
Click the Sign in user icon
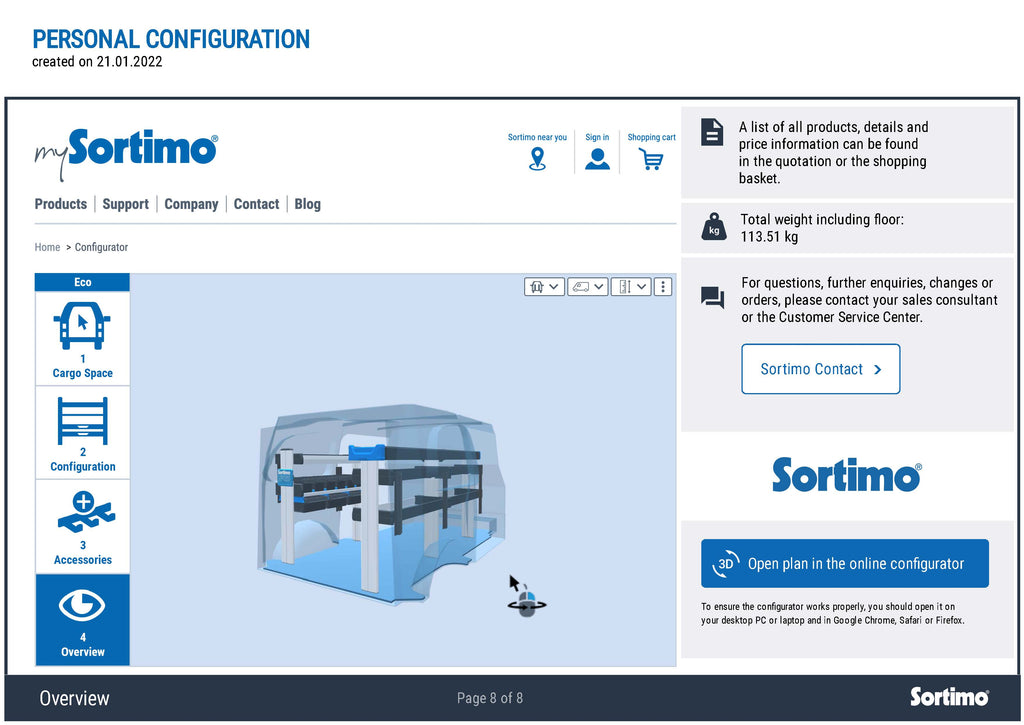click(x=597, y=159)
